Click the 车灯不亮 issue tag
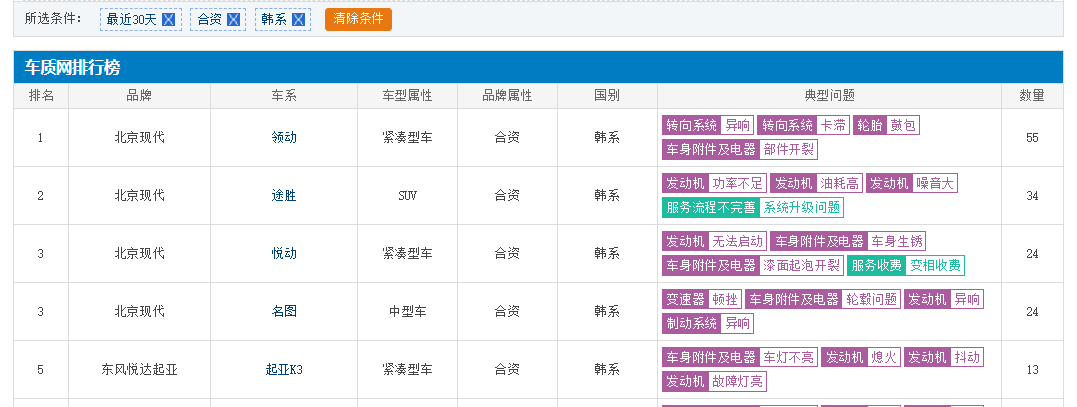 tap(740, 357)
